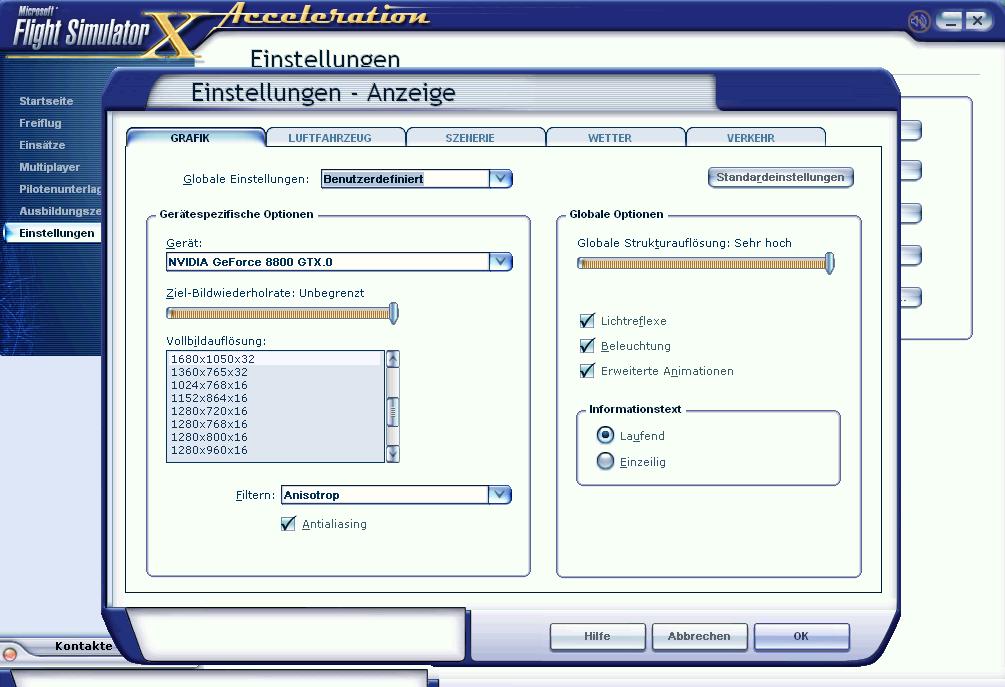1005x687 pixels.
Task: Open the Globale Einstellungen dropdown arrow
Action: pos(501,178)
